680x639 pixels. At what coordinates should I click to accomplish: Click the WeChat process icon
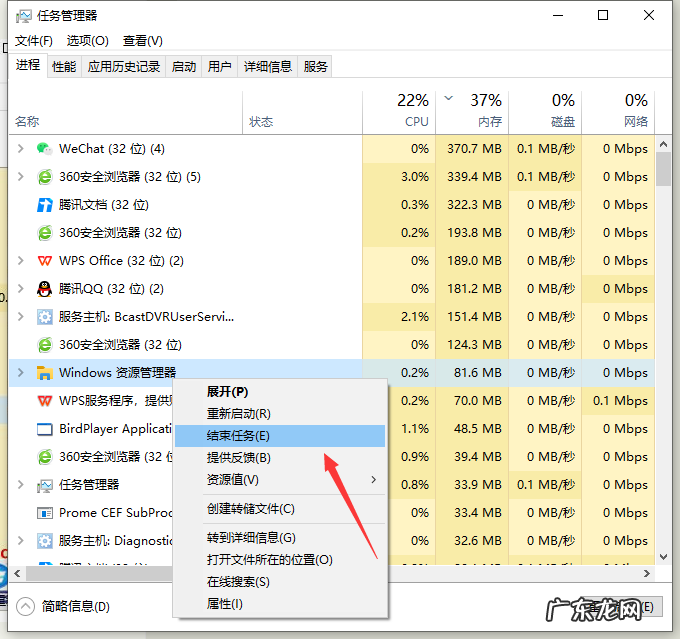coord(44,149)
